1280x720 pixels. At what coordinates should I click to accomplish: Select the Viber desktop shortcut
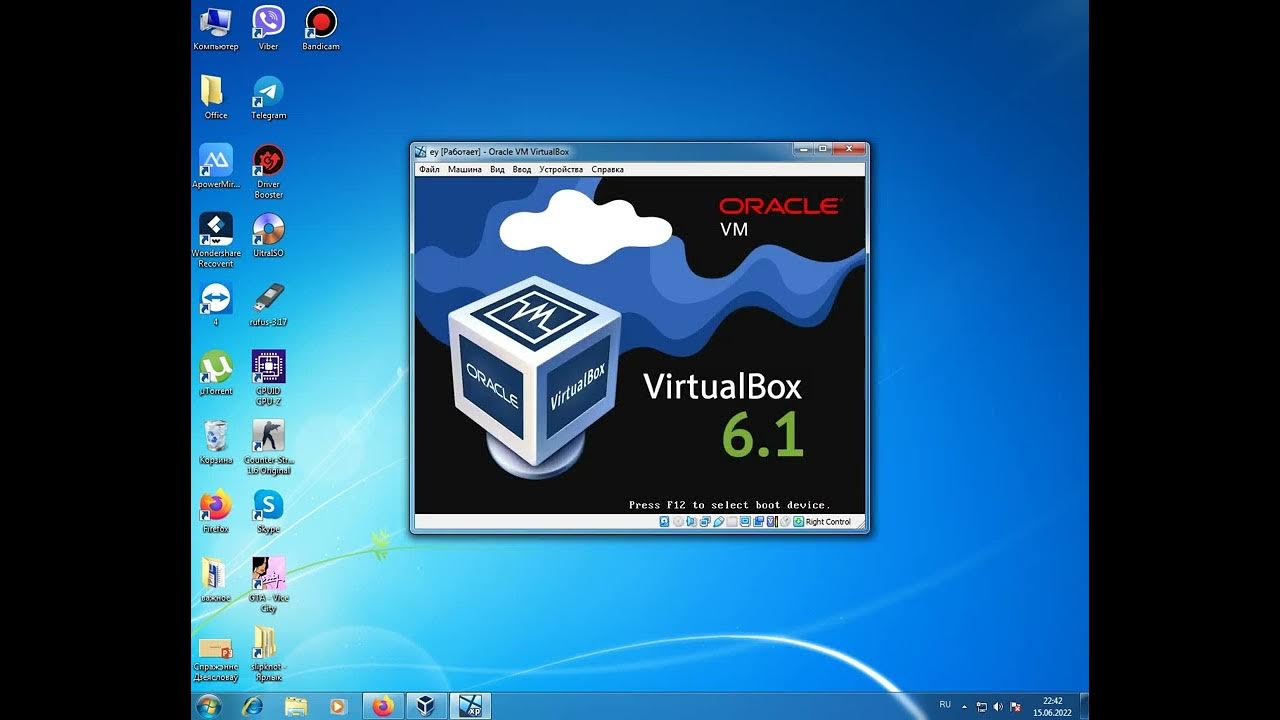[268, 28]
